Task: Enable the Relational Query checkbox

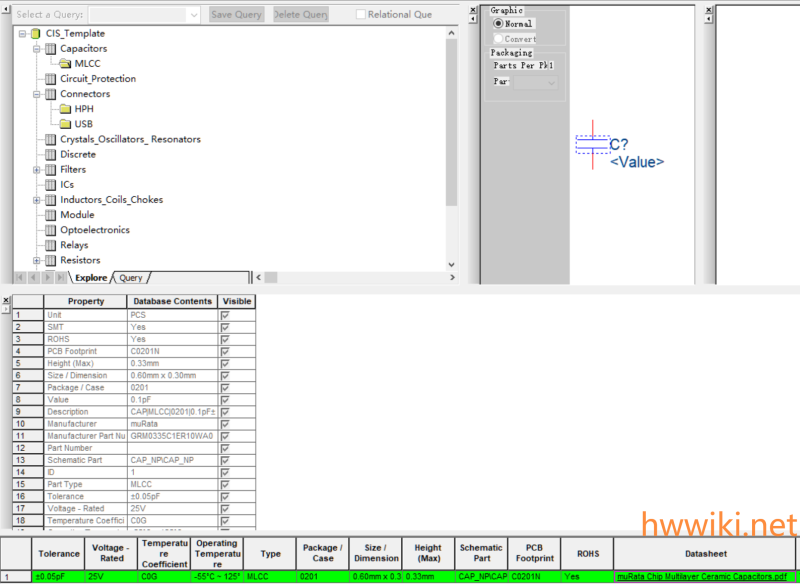Action: coord(361,14)
